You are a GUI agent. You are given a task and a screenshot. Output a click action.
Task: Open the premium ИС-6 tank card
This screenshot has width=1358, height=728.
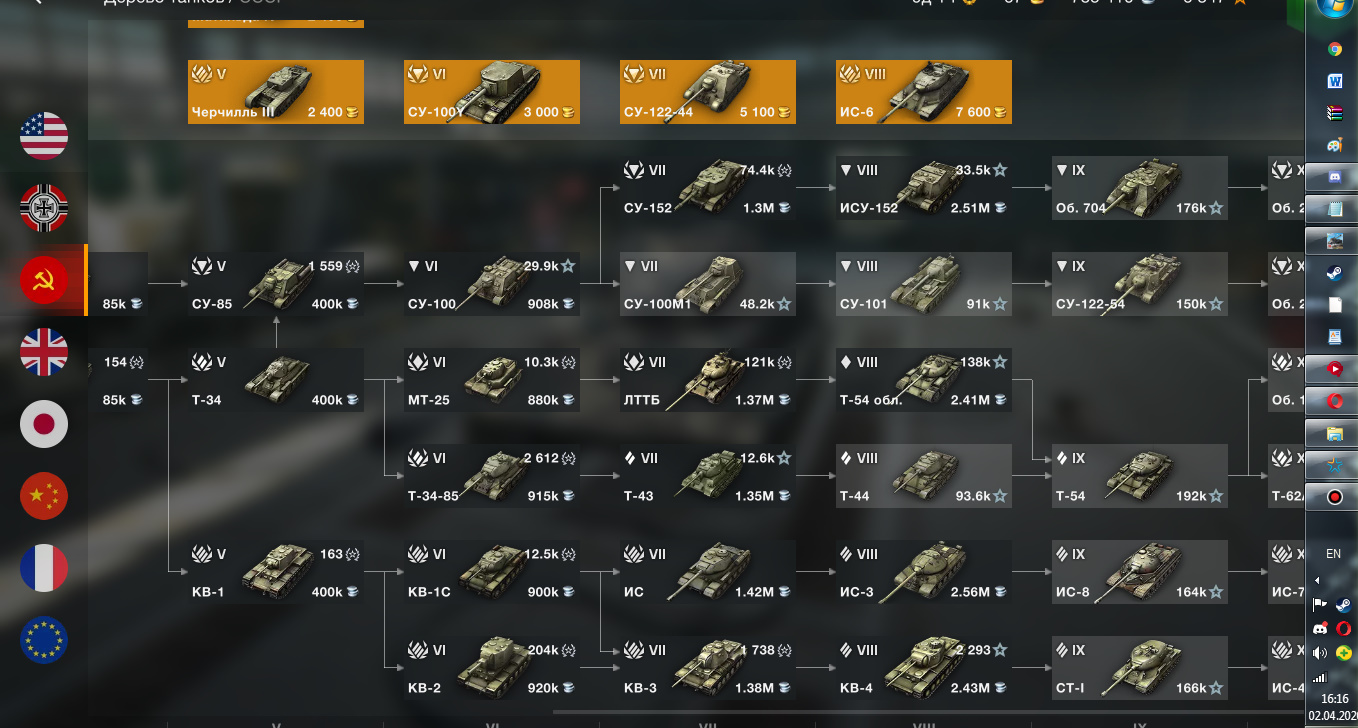point(924,92)
